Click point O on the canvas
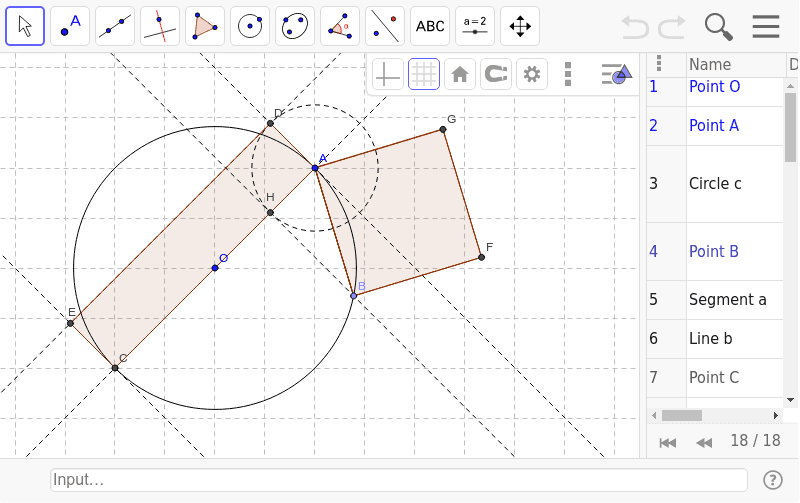800x503 pixels. (215, 268)
